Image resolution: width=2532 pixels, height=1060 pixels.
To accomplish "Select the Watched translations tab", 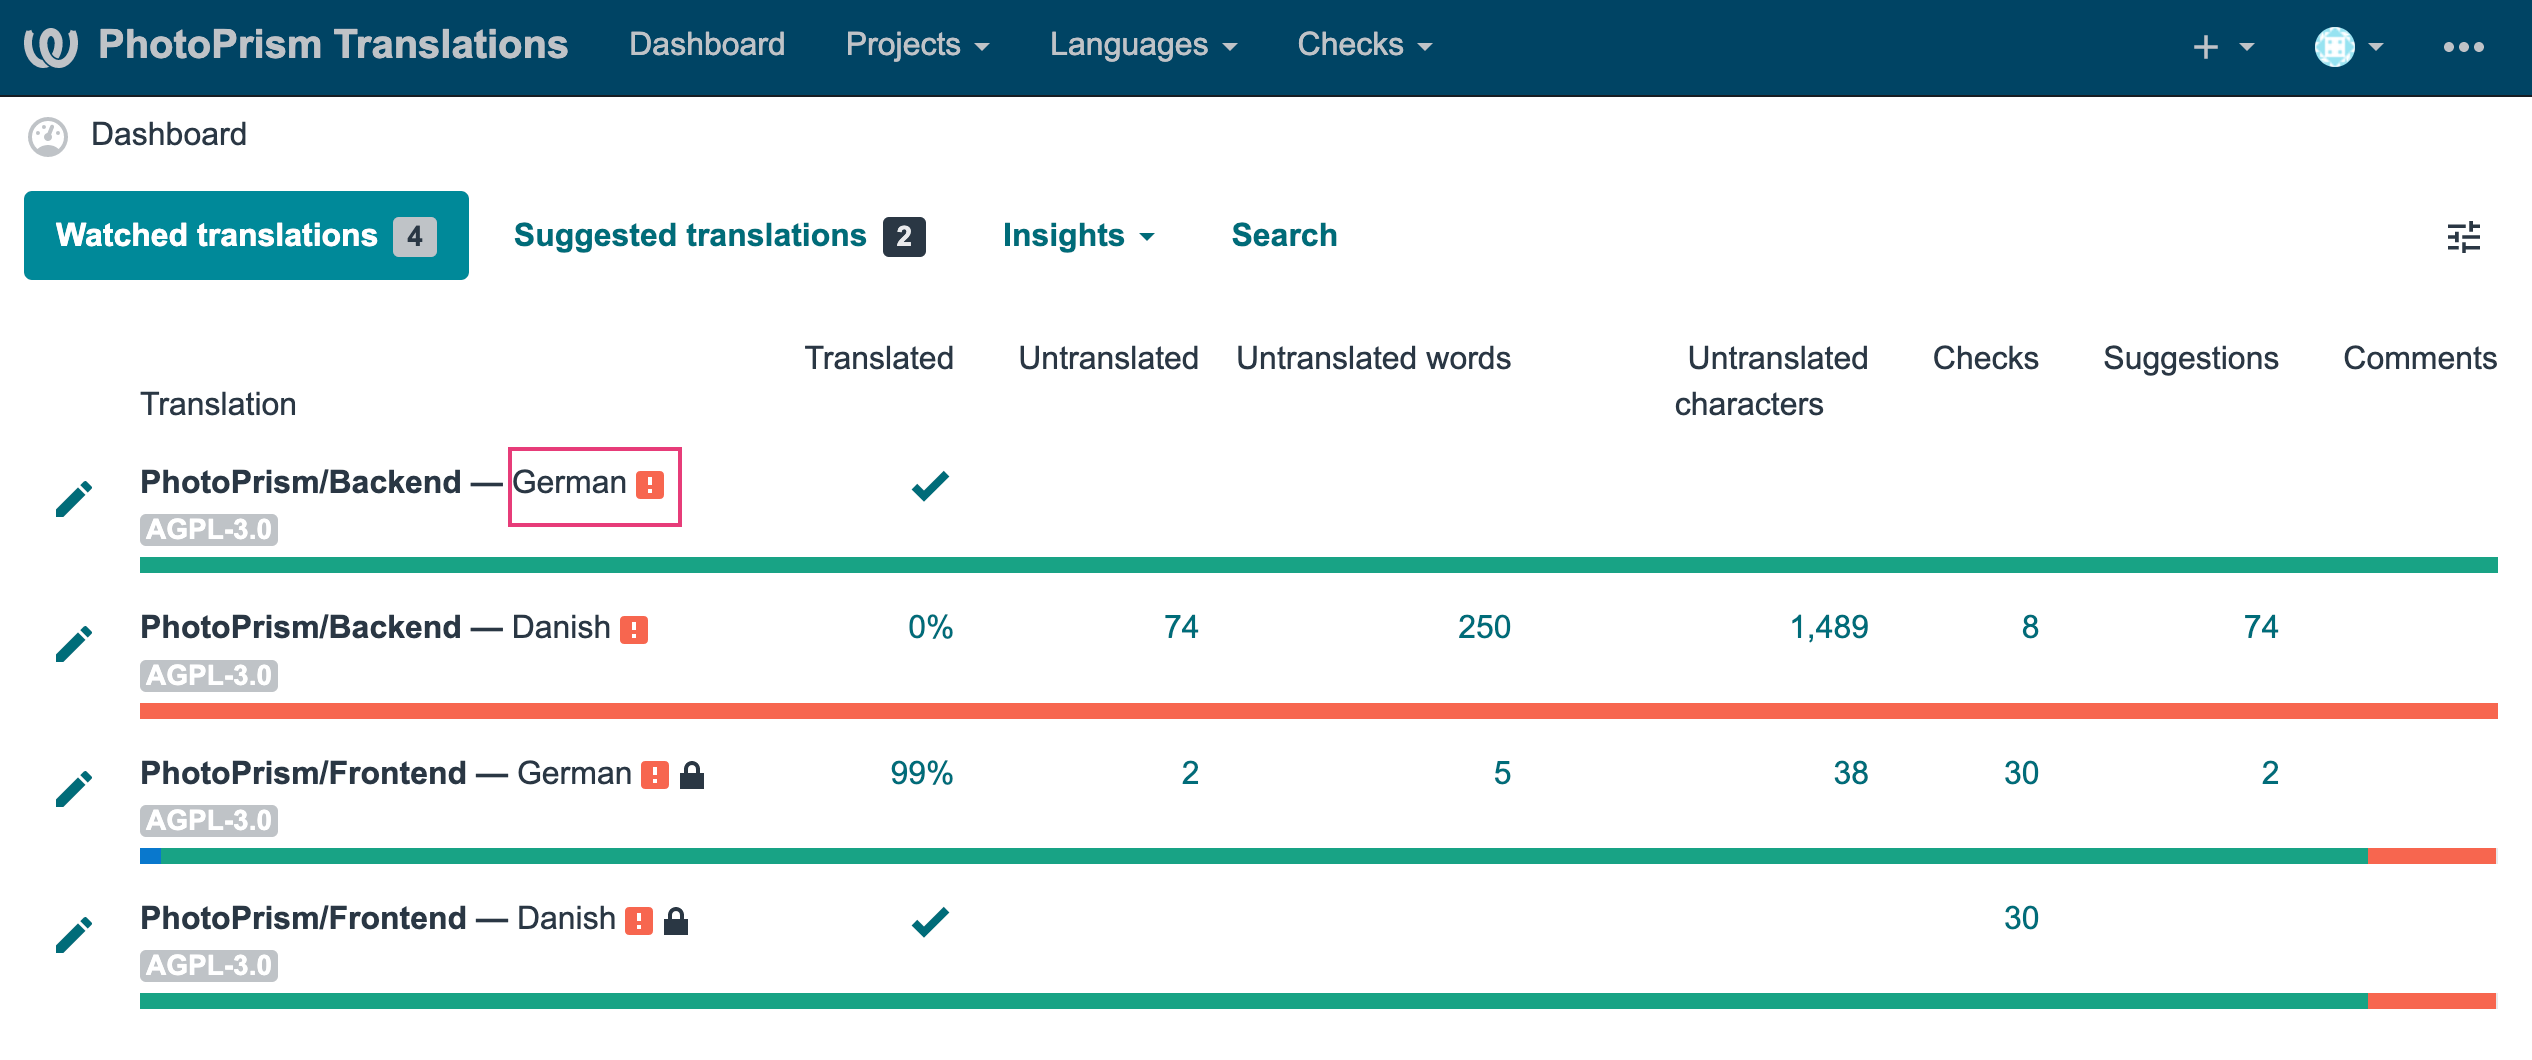I will point(246,236).
